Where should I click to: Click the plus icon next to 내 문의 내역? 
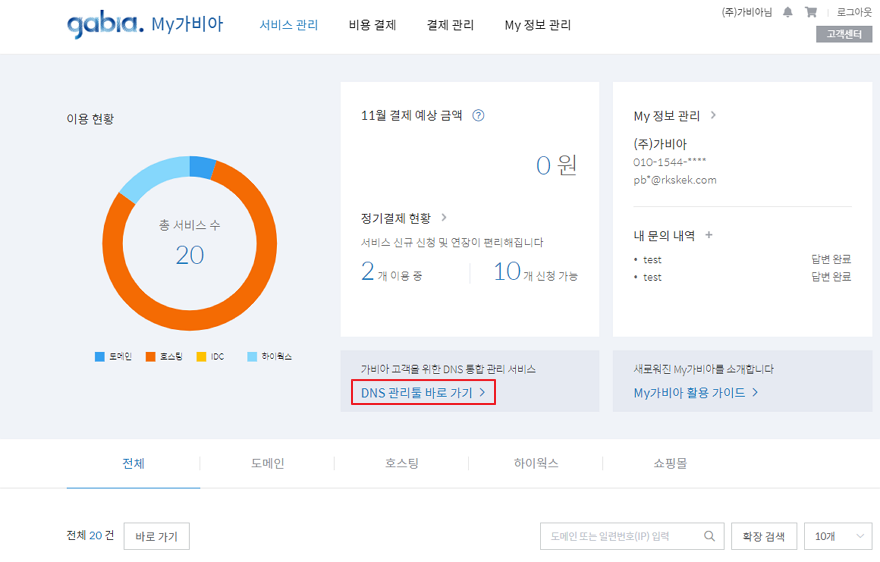[709, 235]
